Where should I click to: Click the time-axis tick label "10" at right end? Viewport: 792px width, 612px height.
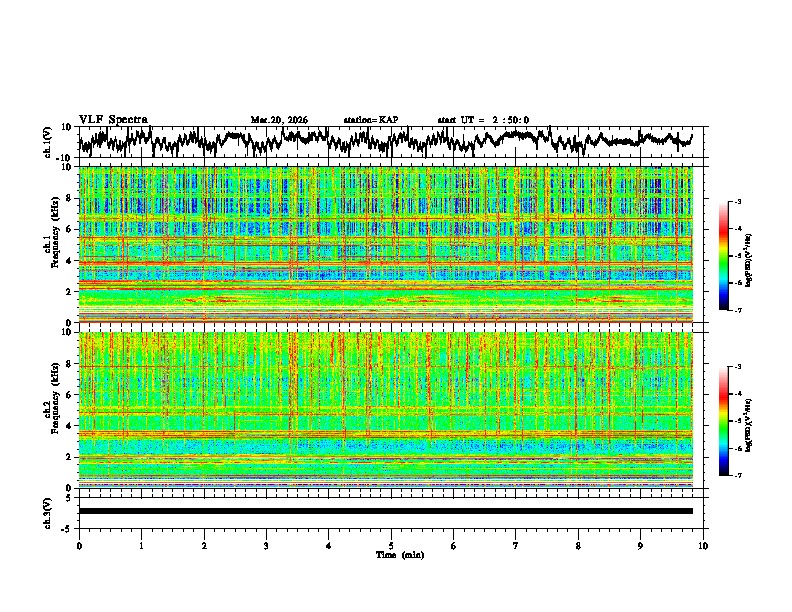(703, 546)
